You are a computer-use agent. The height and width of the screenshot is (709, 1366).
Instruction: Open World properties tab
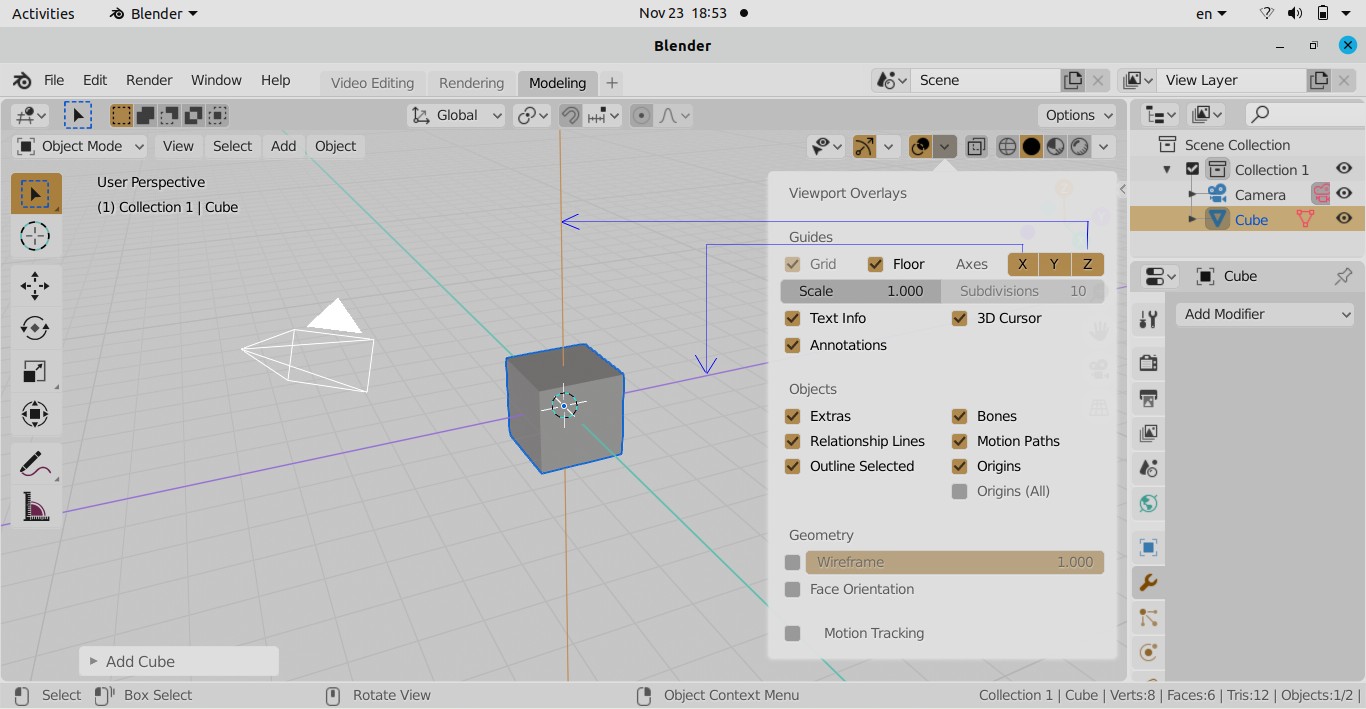coord(1148,504)
